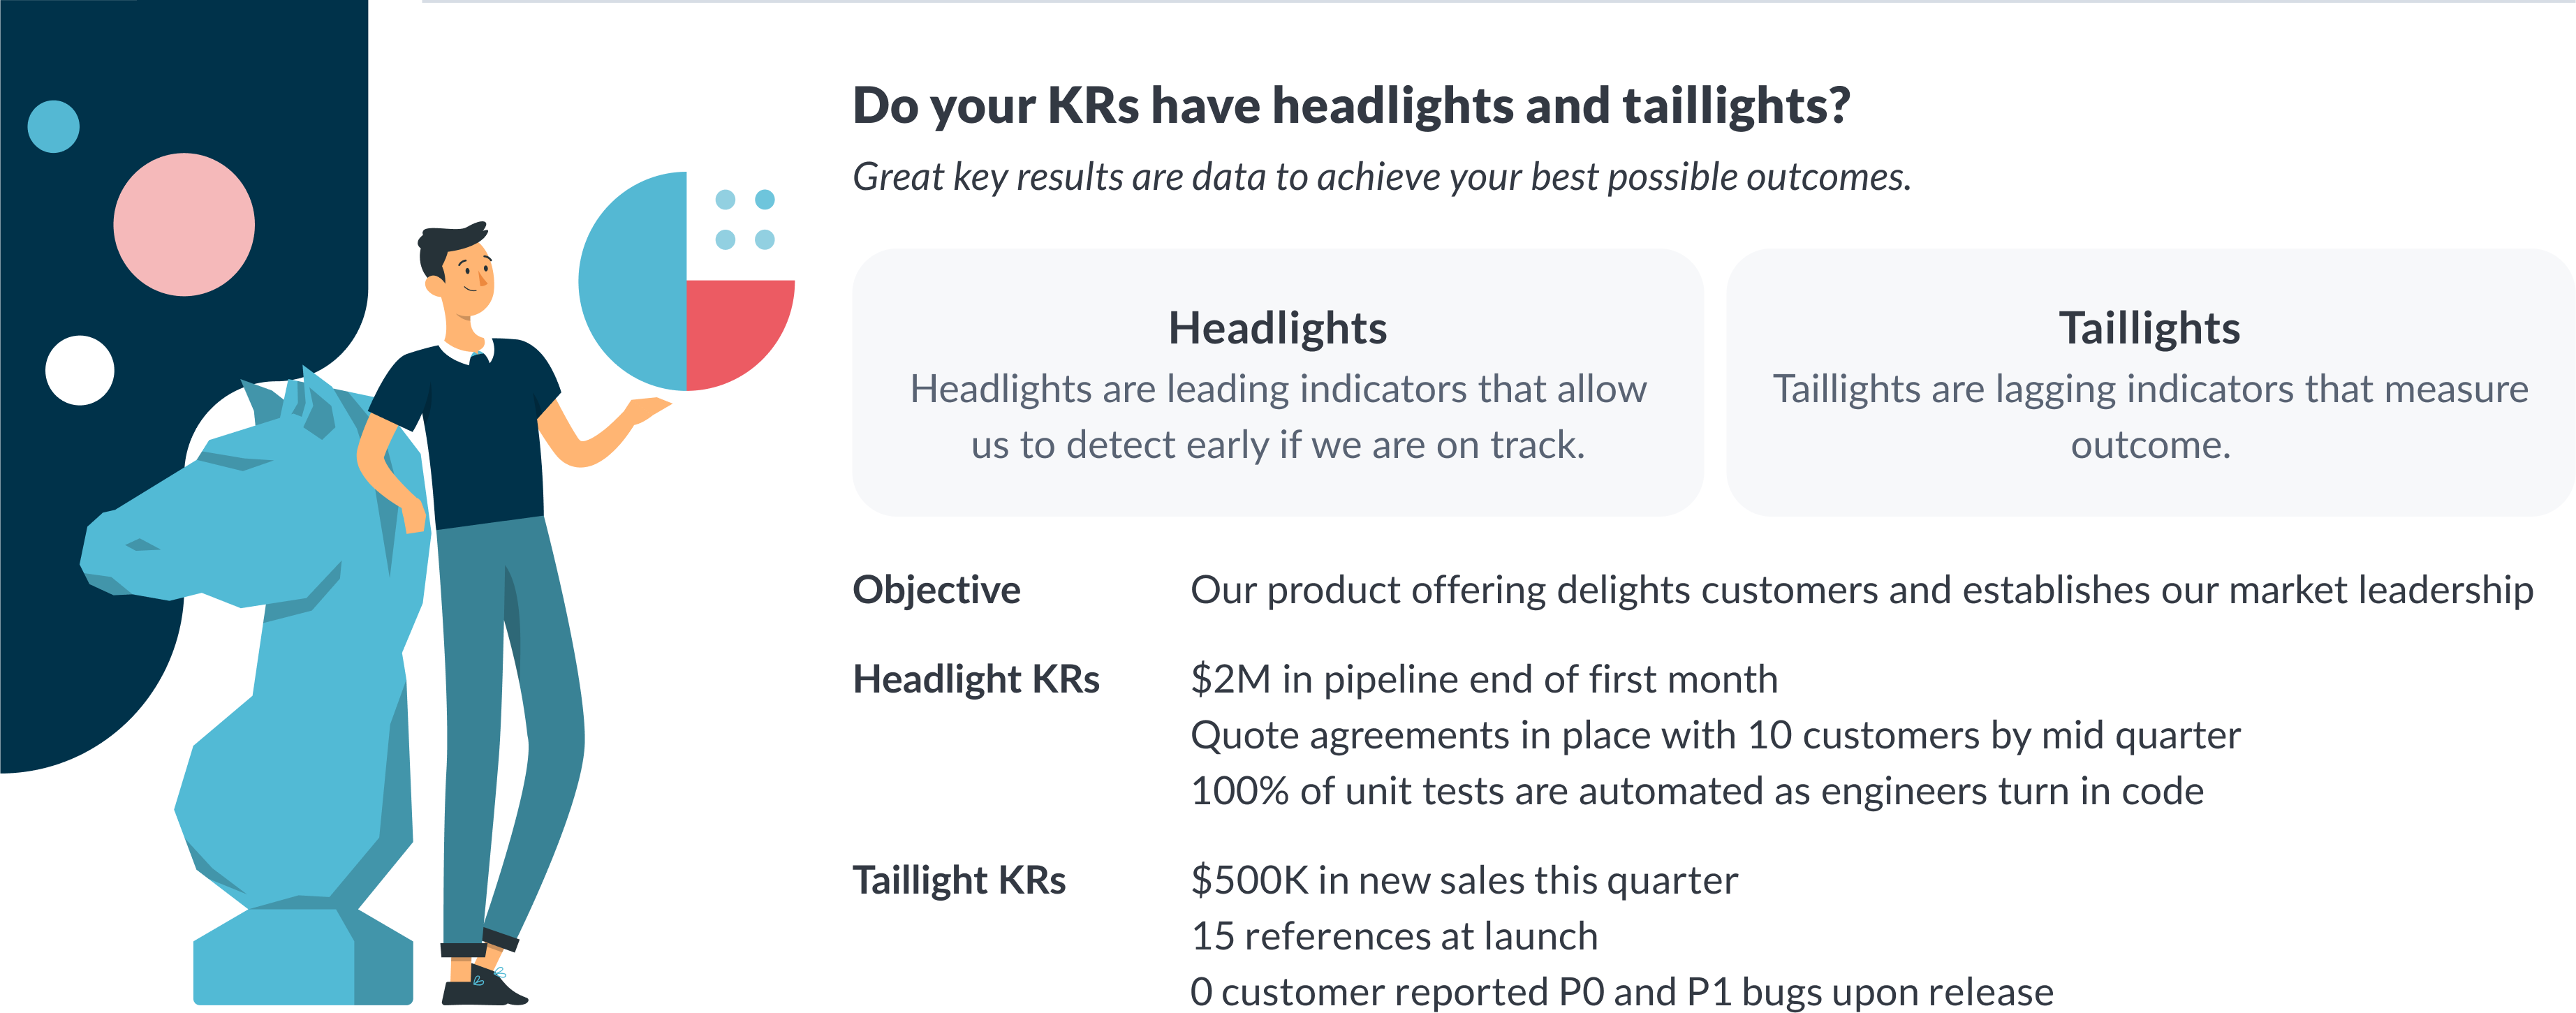Click the '100% of unit tests' key result

point(1697,791)
